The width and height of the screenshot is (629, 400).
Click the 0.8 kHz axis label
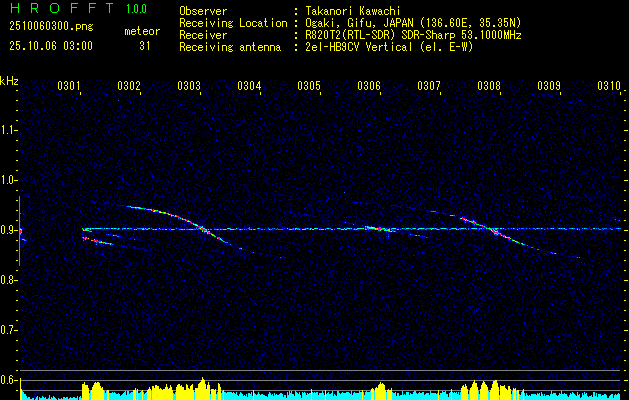[x=8, y=280]
